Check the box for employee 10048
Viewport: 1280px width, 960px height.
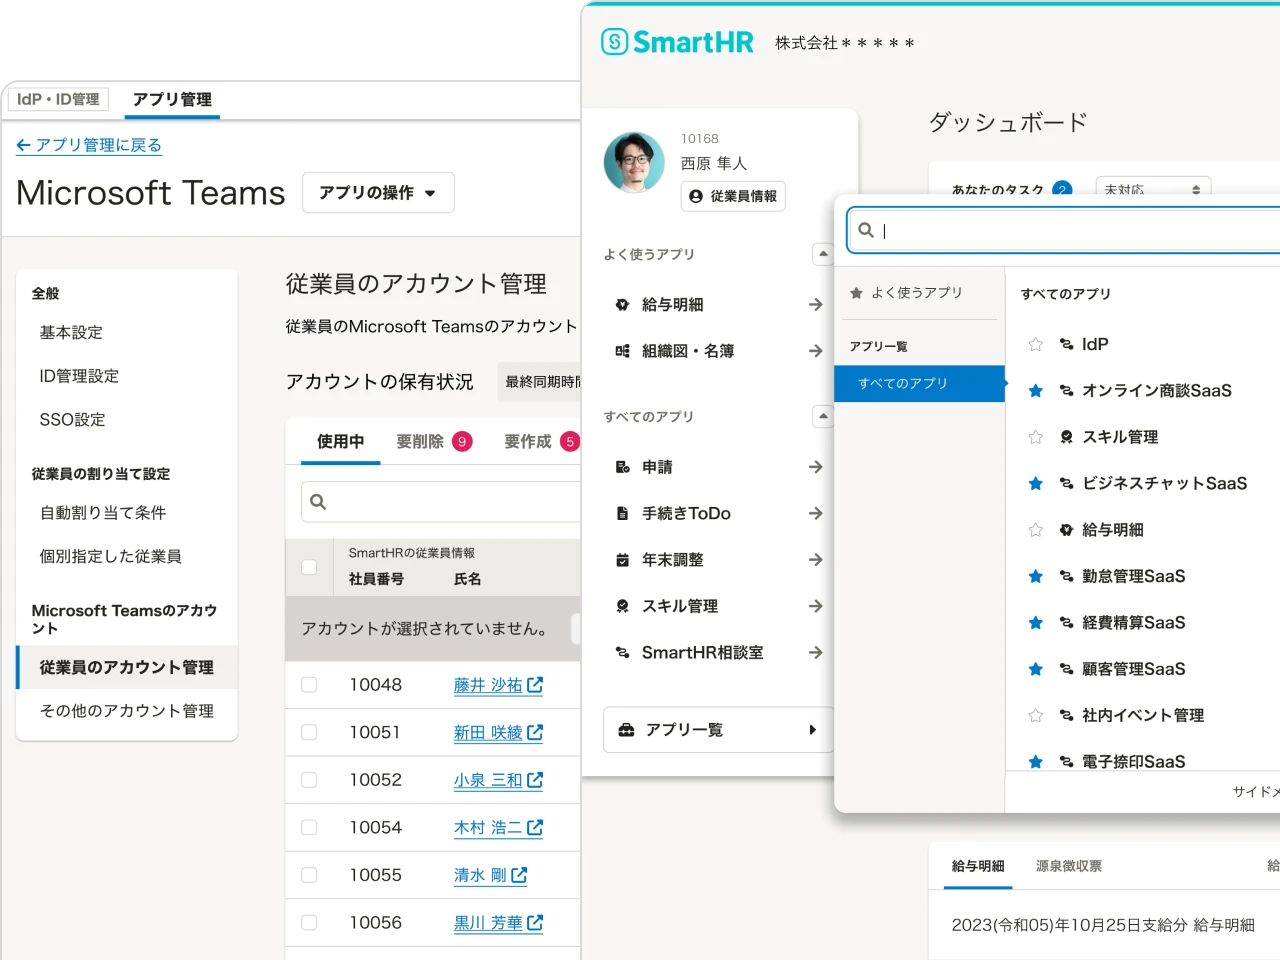tap(309, 685)
